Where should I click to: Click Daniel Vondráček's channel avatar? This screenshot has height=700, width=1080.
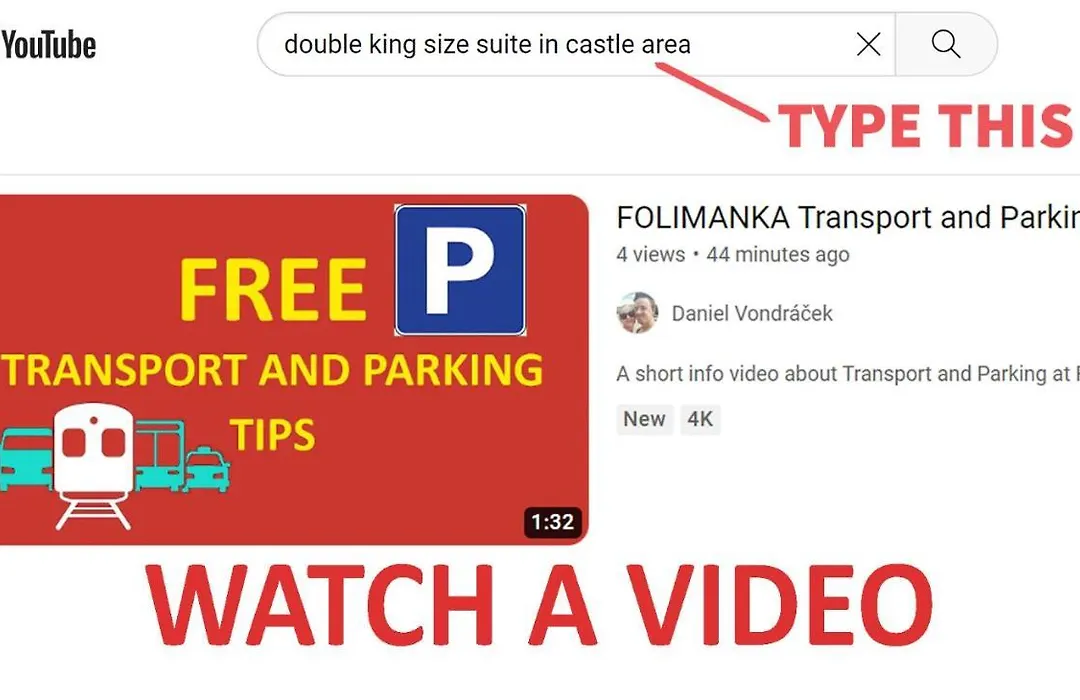637,313
